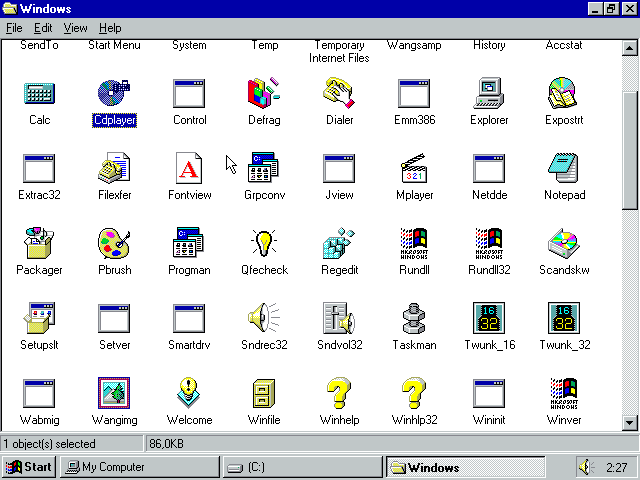Select the Emm386 icon
This screenshot has width=640, height=480.
click(414, 93)
